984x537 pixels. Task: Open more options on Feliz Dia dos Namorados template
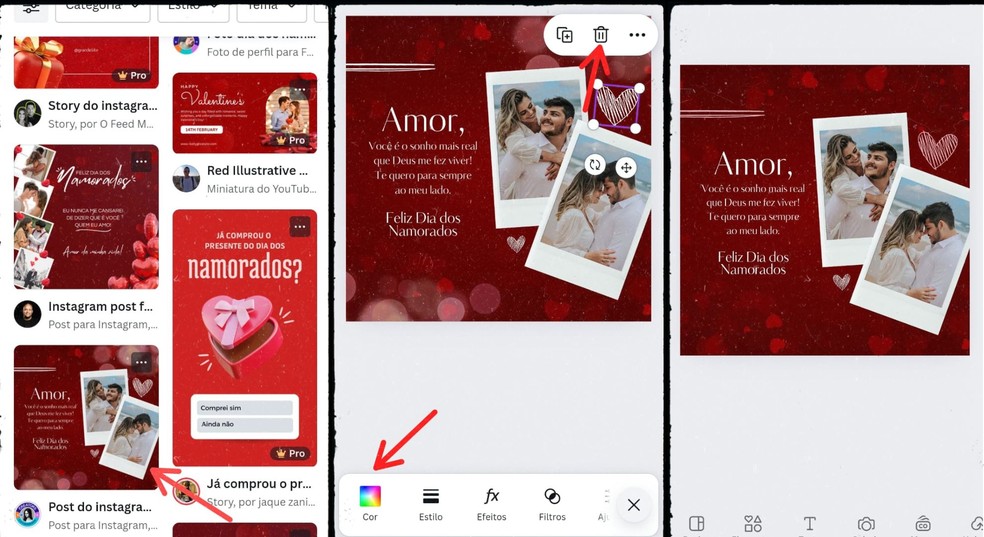[142, 161]
